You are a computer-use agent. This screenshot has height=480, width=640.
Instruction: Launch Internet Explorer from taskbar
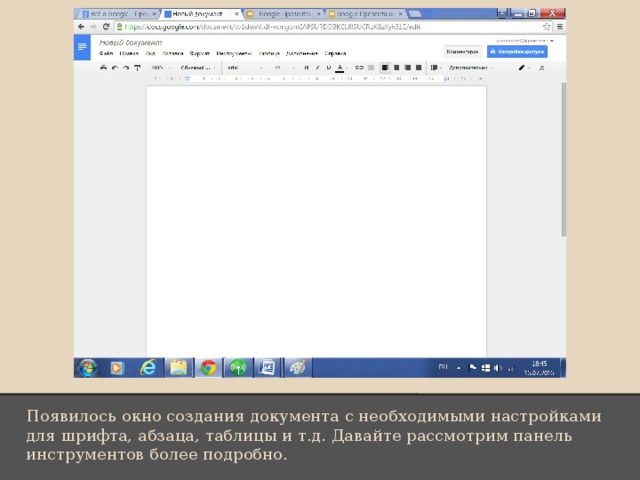click(x=148, y=368)
